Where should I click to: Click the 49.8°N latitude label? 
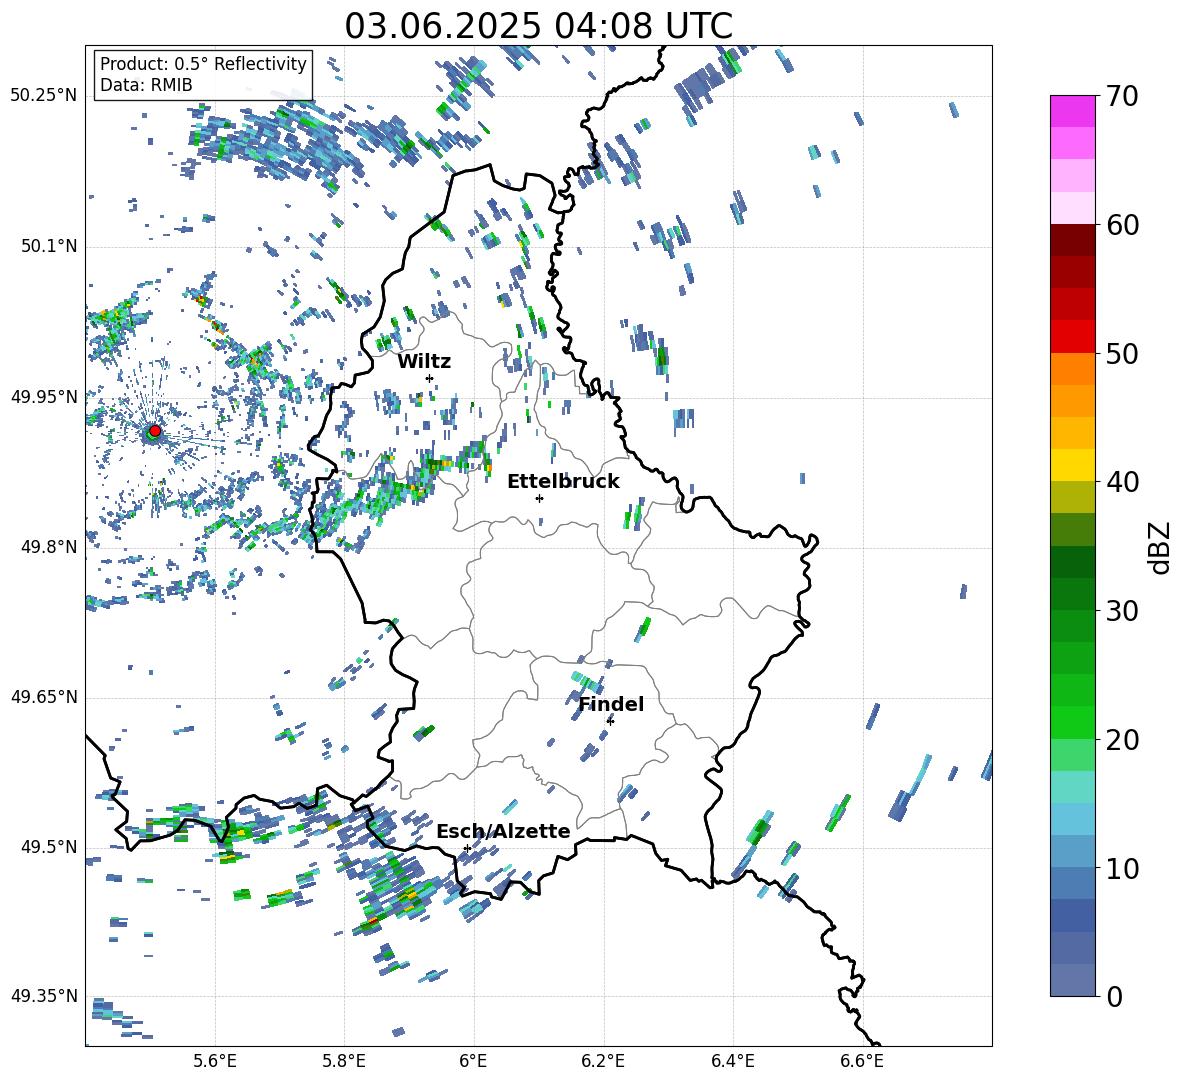pyautogui.click(x=49, y=547)
